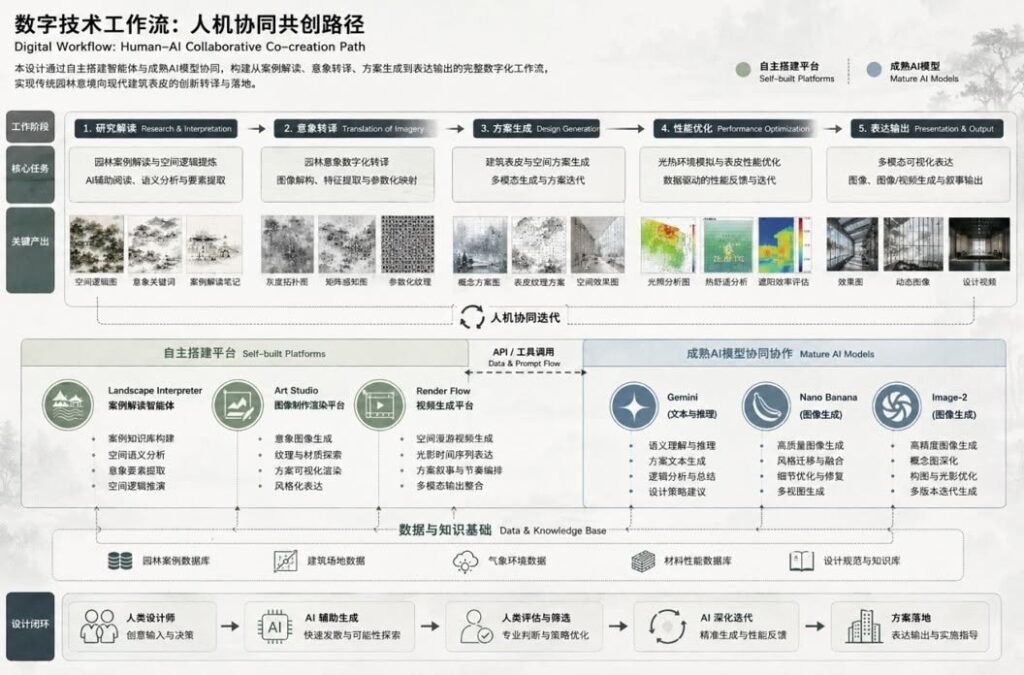The height and width of the screenshot is (675, 1024).
Task: Select the building icon beside 方案落地
Action: click(864, 626)
